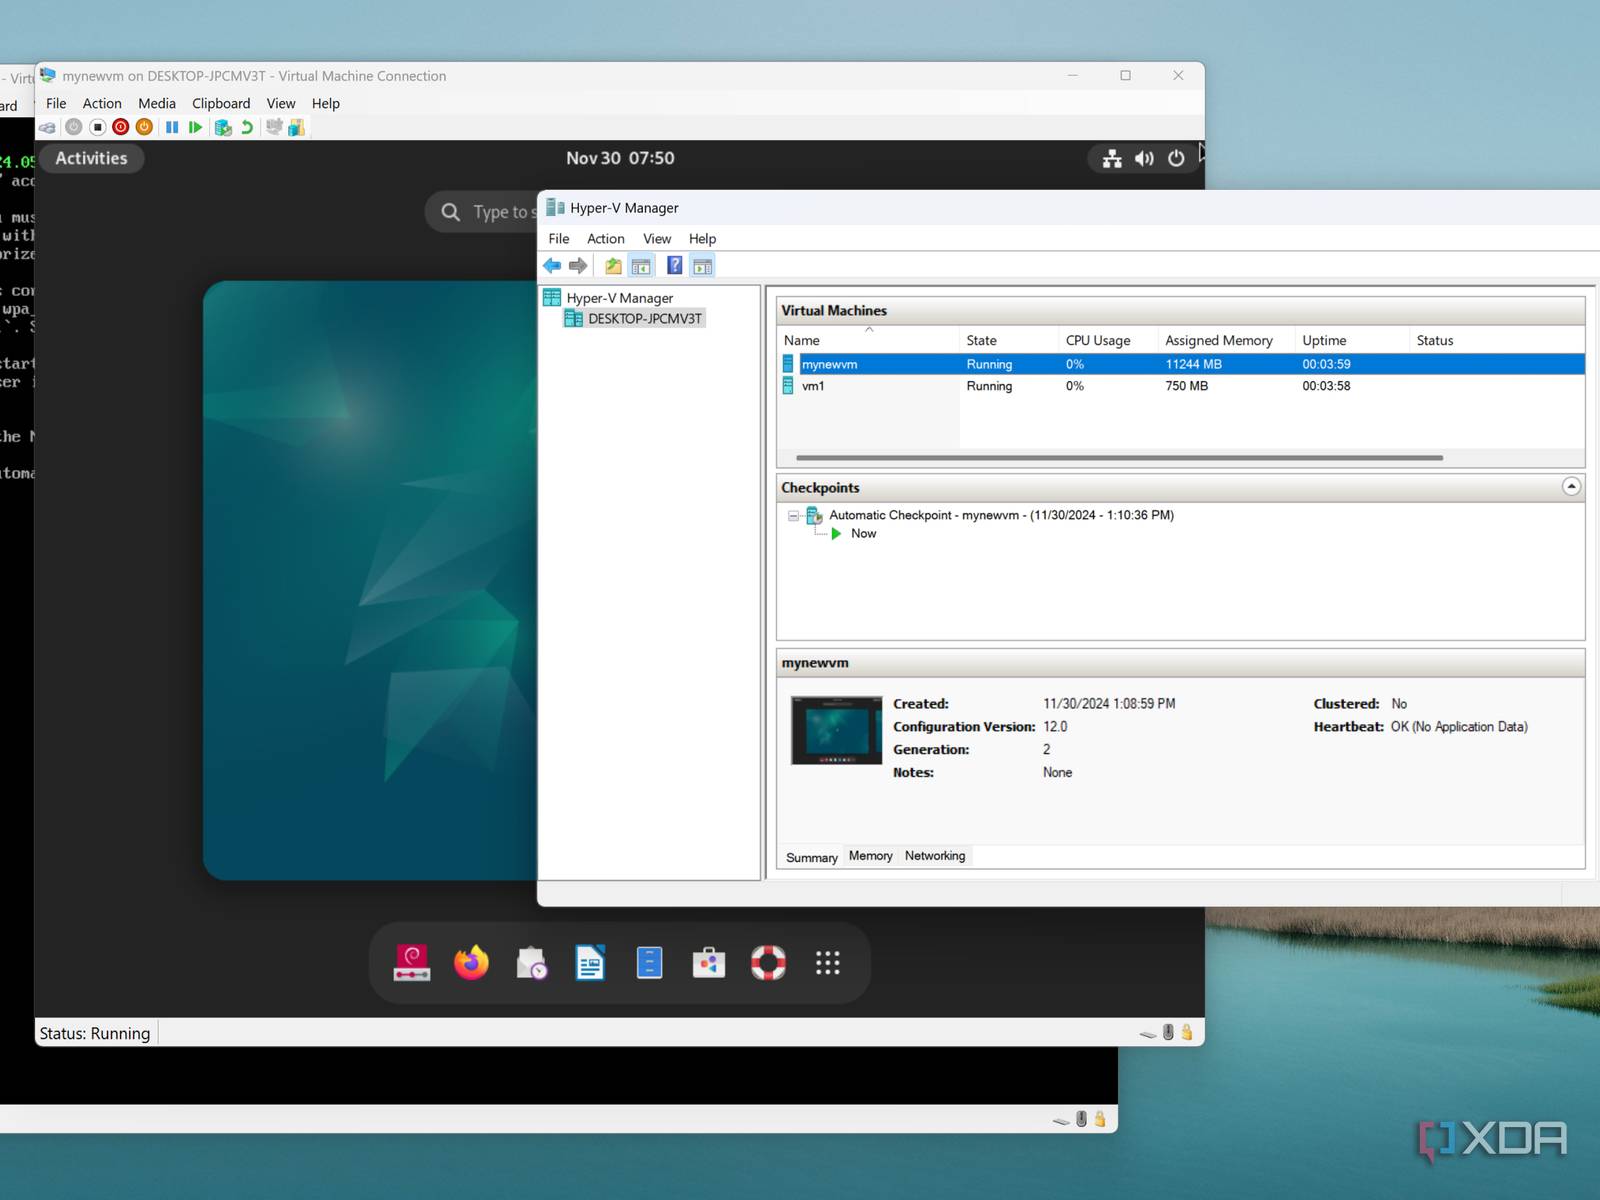Collapse the Automatic Checkpoint tree node

click(x=794, y=516)
